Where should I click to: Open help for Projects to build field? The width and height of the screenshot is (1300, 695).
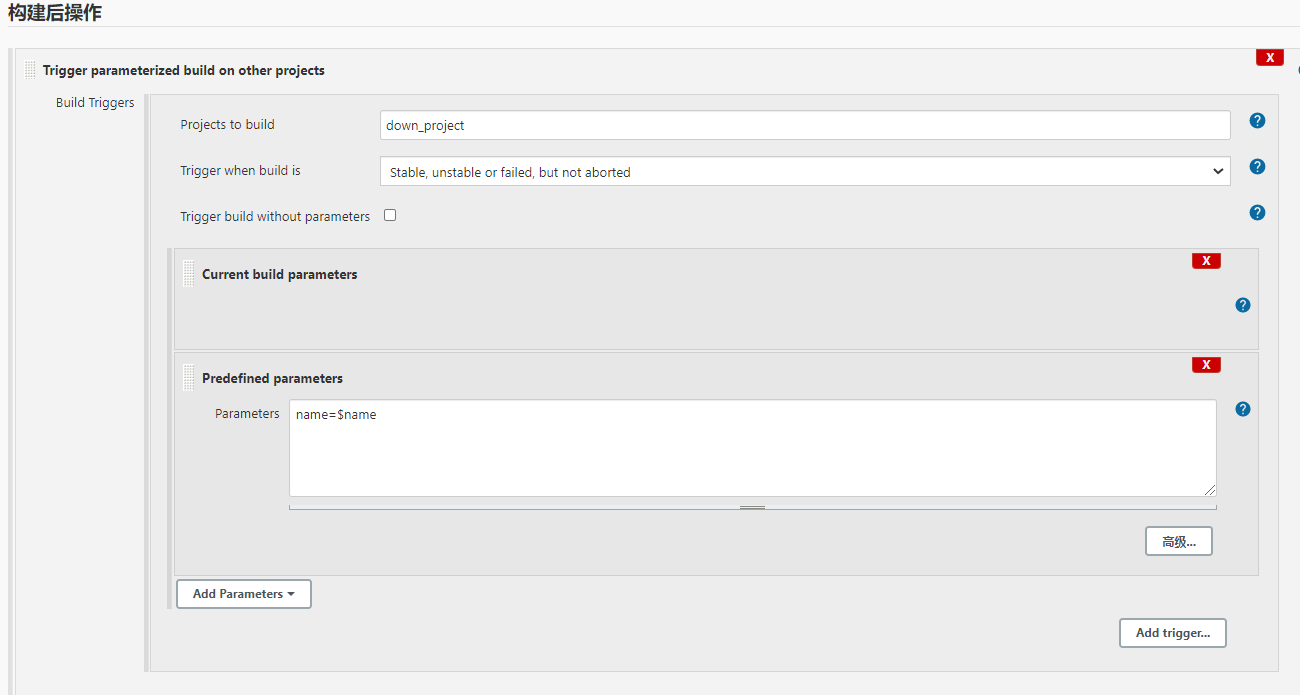(1257, 120)
